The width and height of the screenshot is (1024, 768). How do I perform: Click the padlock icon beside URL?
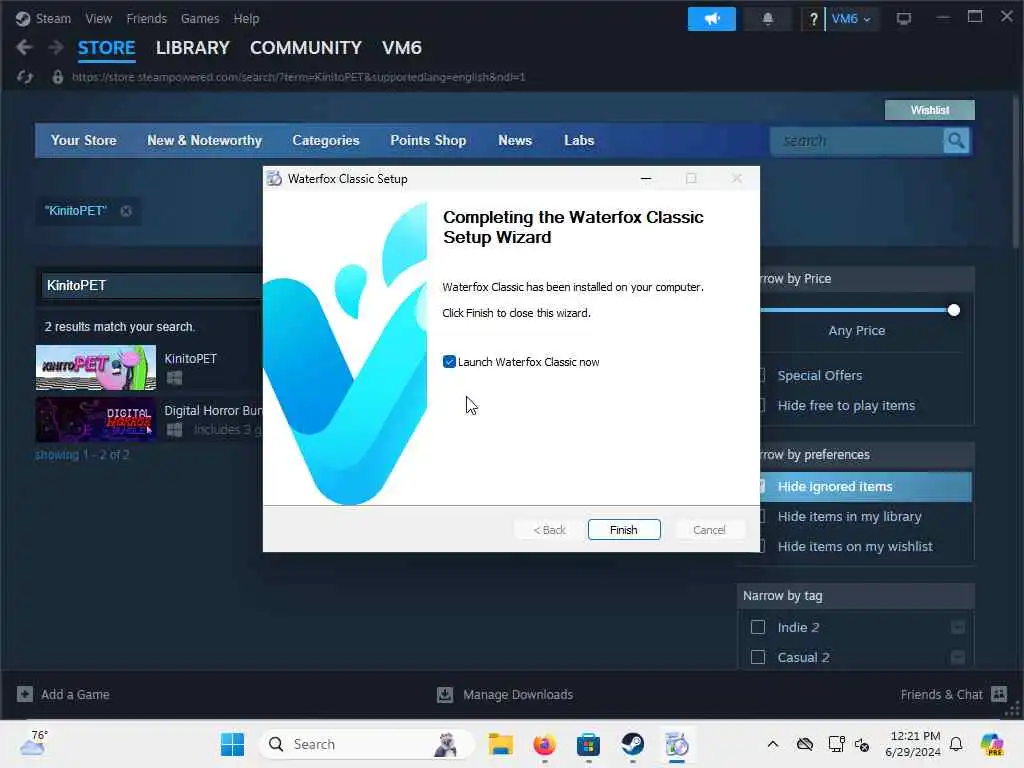(x=57, y=77)
